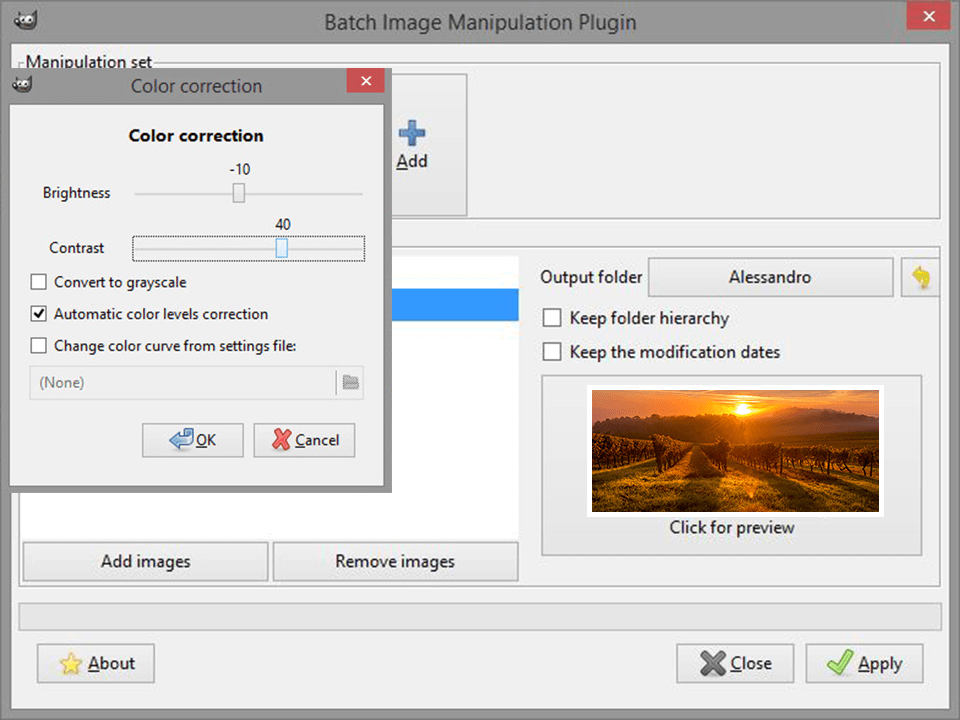
Task: Click the red X Cancel icon
Action: (281, 440)
